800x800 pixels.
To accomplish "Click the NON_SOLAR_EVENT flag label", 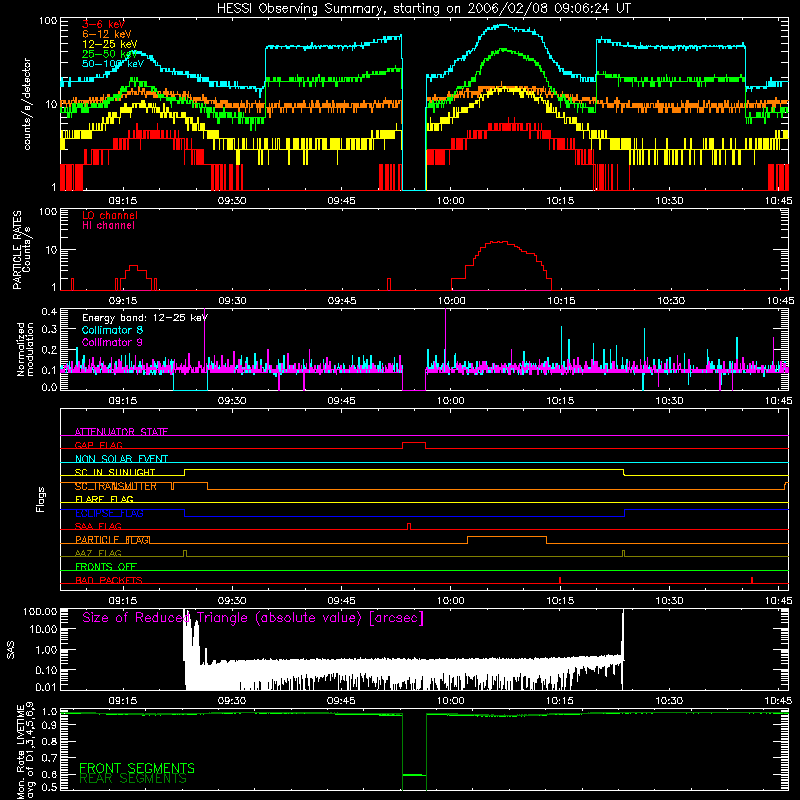I will pos(121,459).
